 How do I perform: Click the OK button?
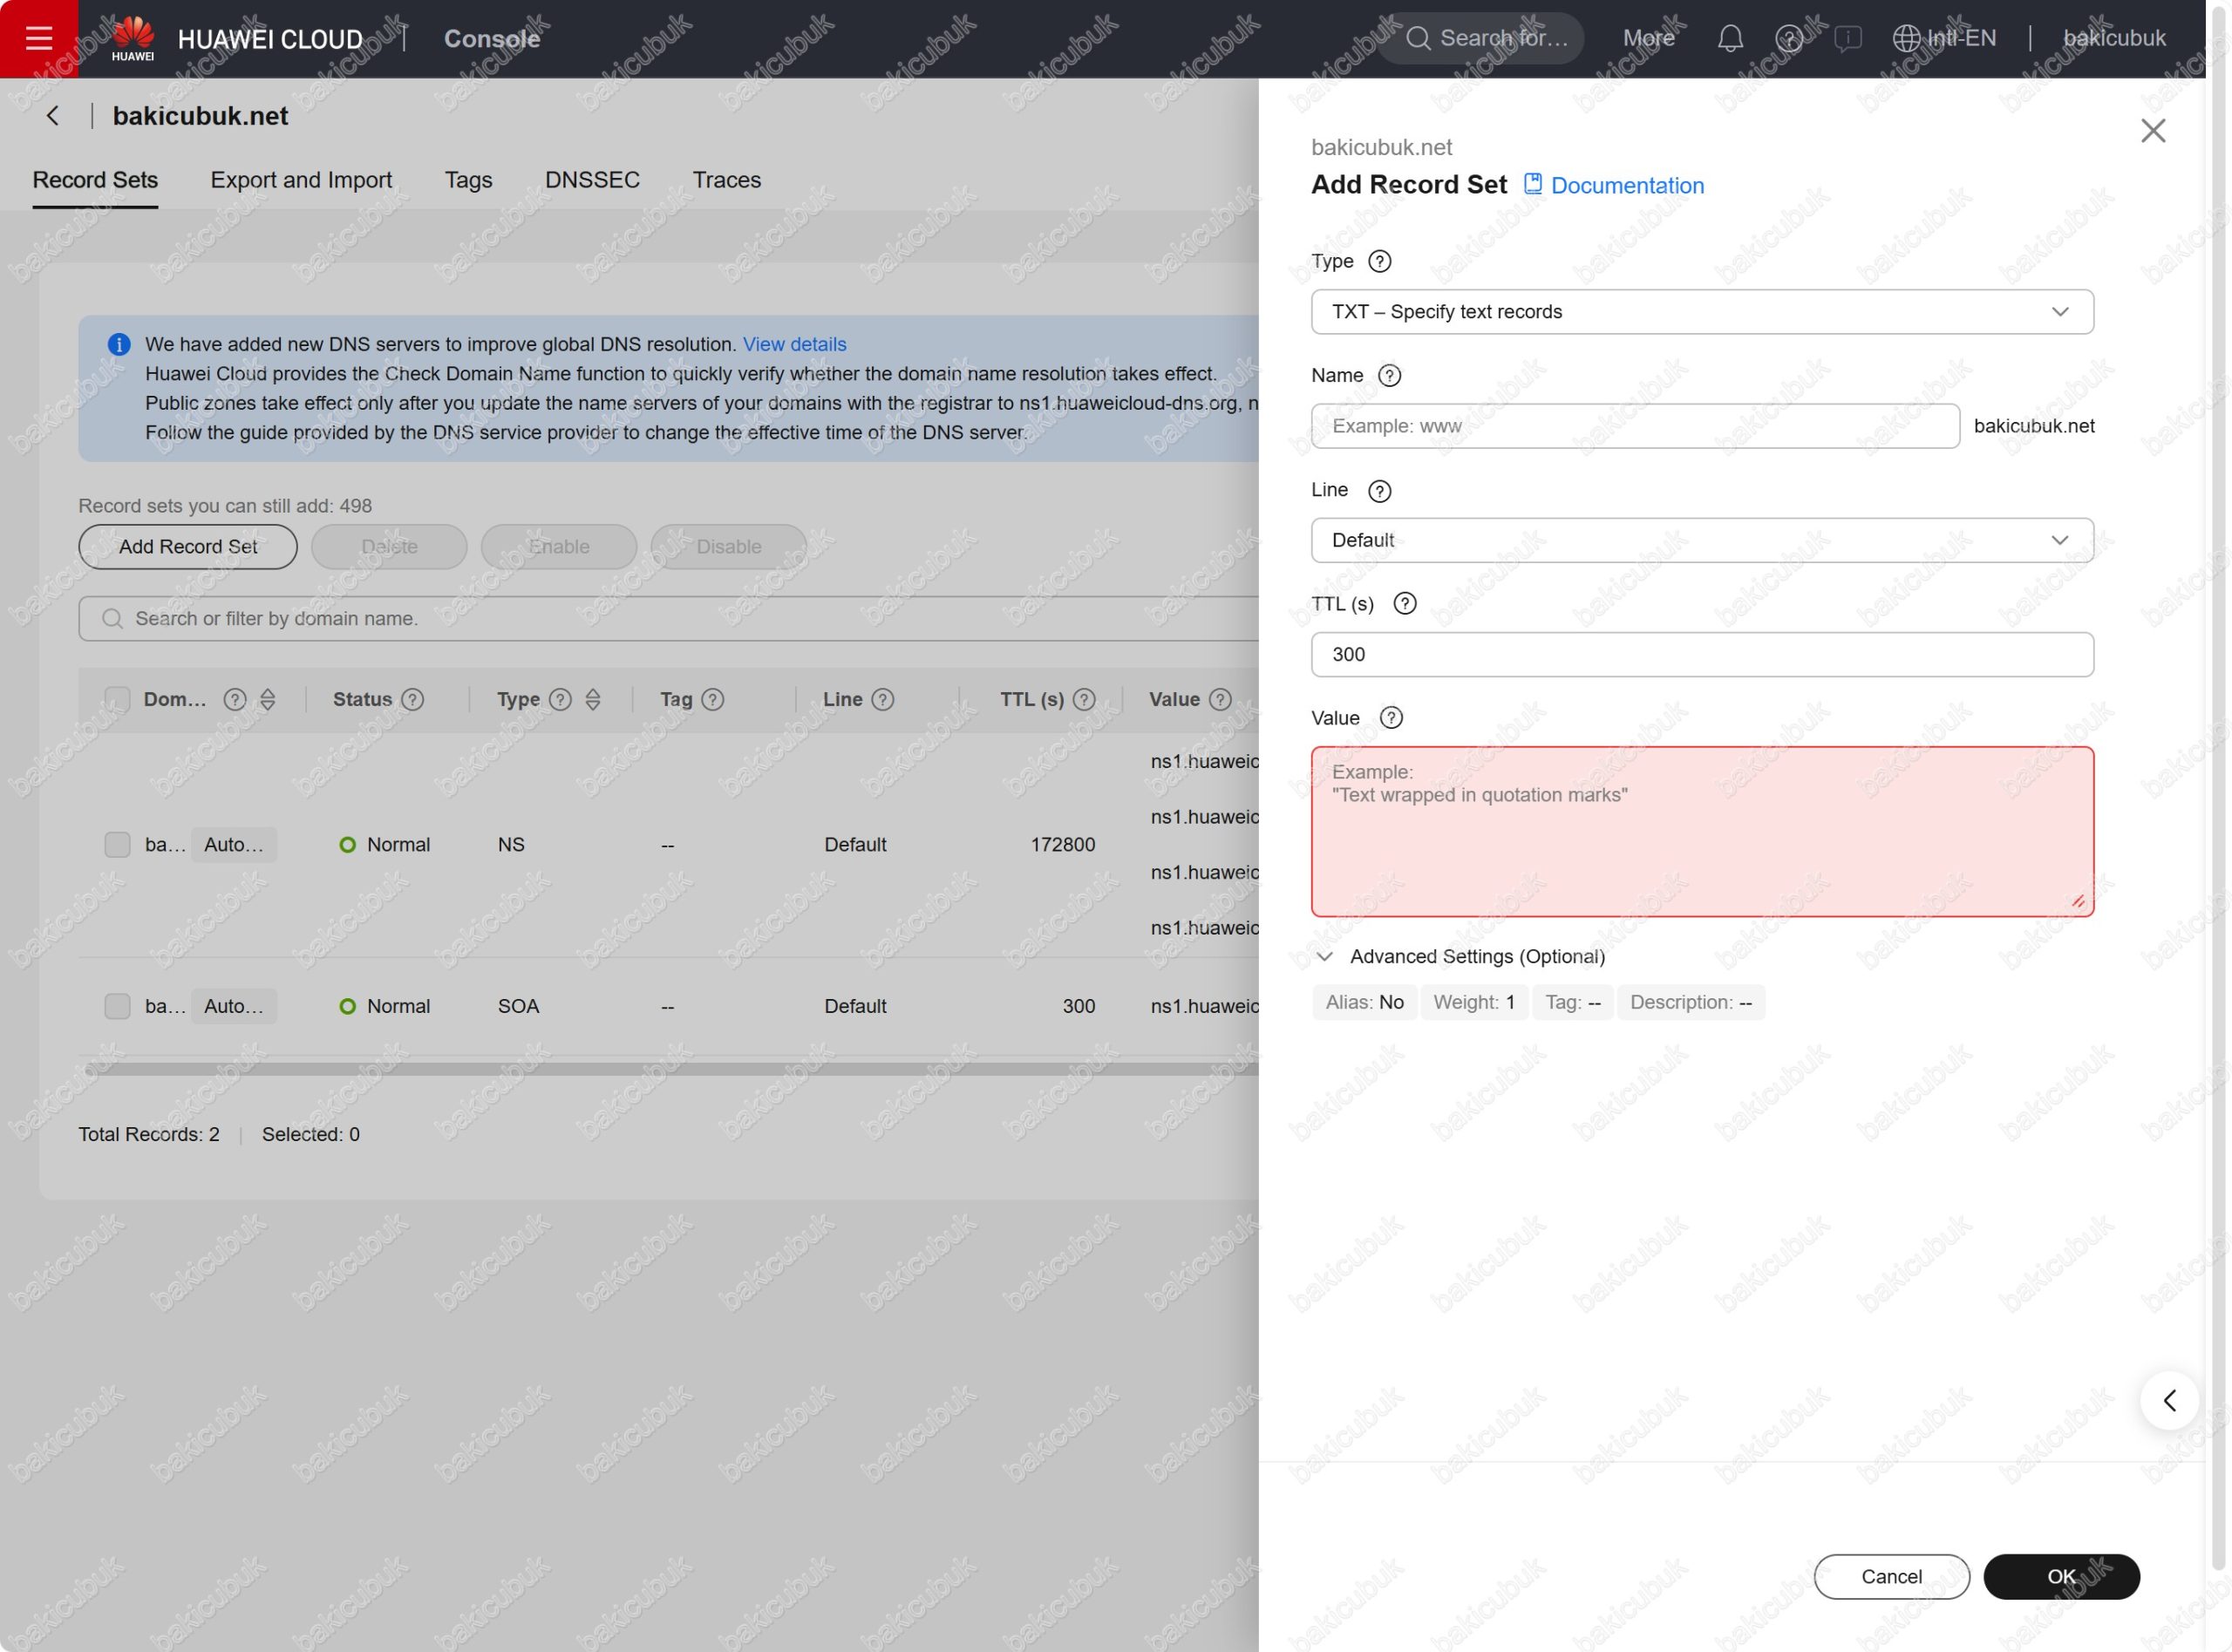(x=2060, y=1576)
